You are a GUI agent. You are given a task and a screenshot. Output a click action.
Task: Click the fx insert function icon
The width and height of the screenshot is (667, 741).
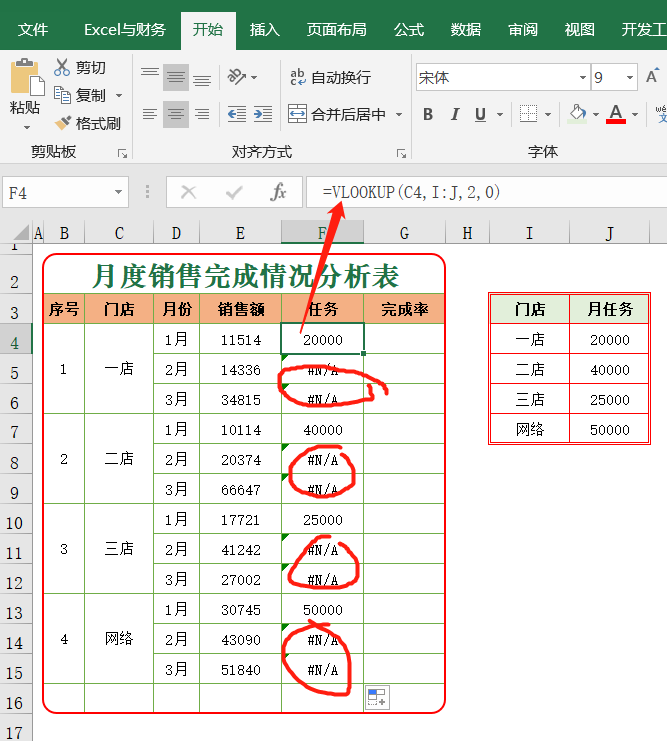coord(278,192)
